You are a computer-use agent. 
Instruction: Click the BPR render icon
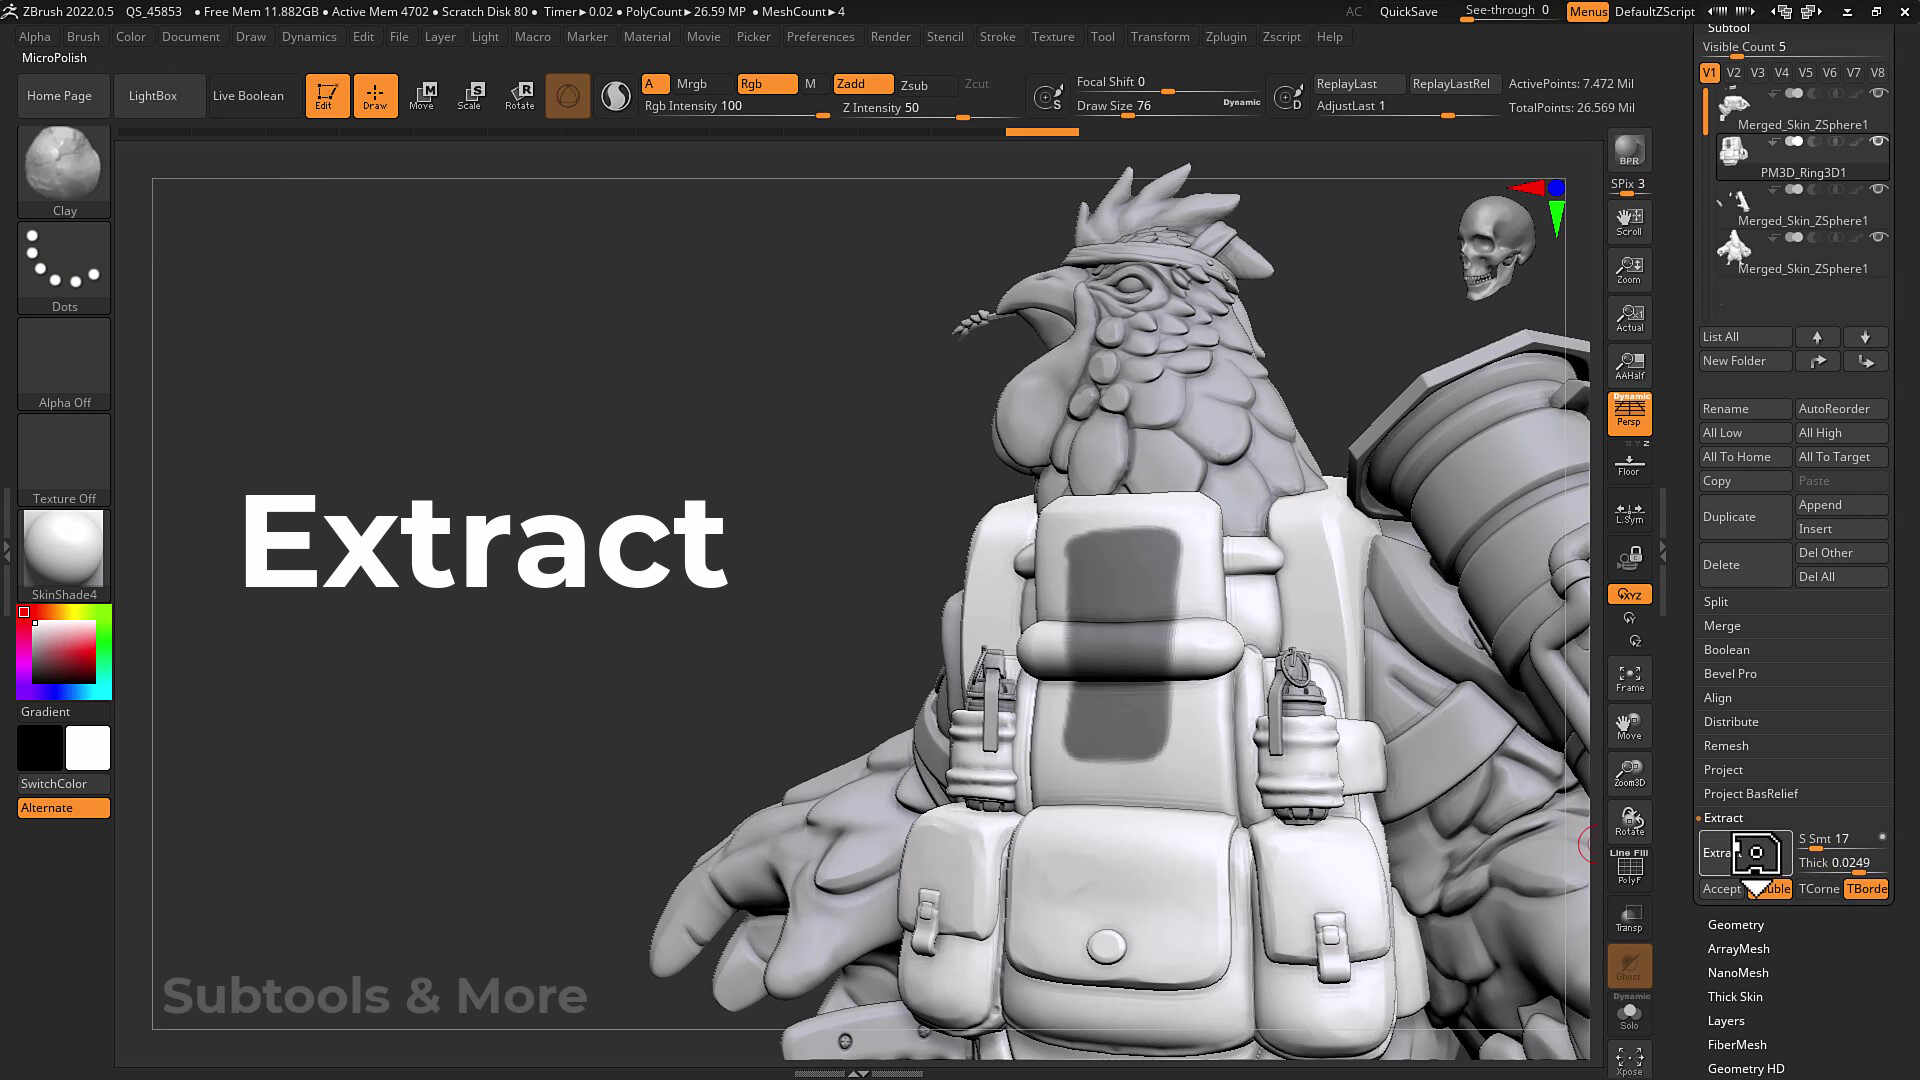[x=1629, y=150]
